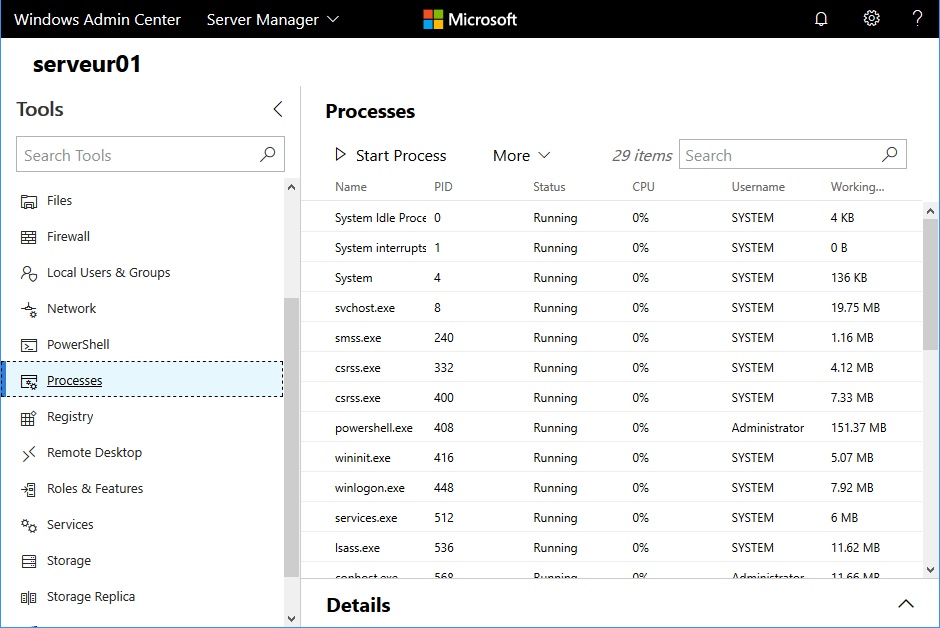The width and height of the screenshot is (940, 628).
Task: Click the Start Process button
Action: coord(390,156)
